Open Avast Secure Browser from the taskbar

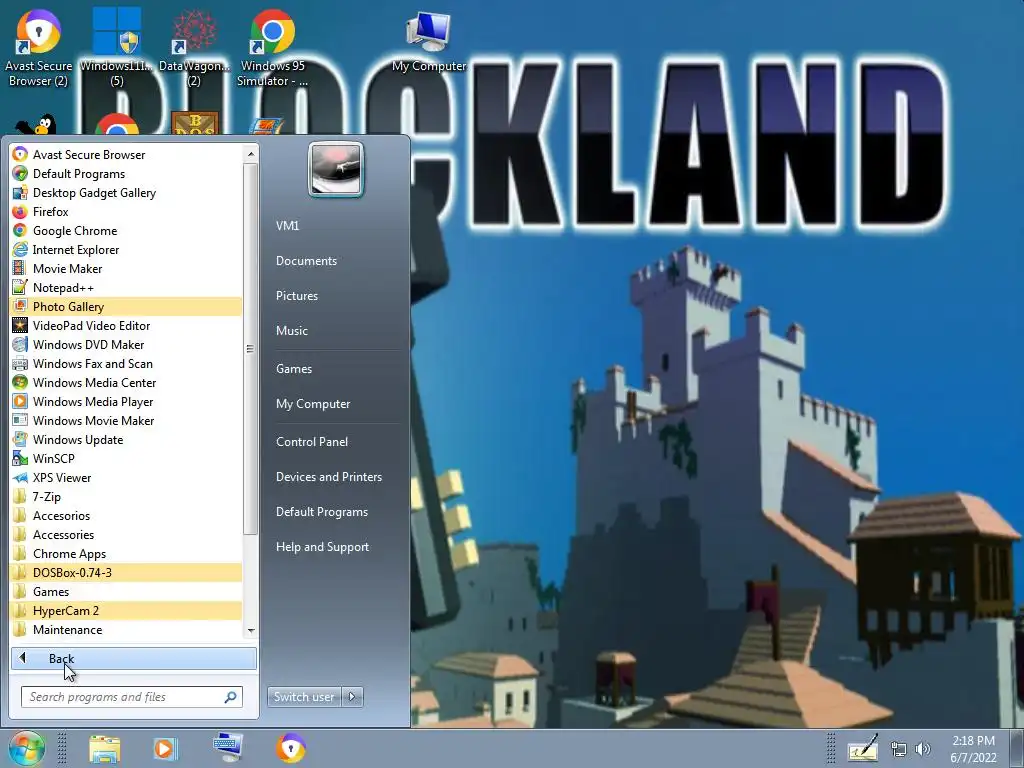click(291, 748)
